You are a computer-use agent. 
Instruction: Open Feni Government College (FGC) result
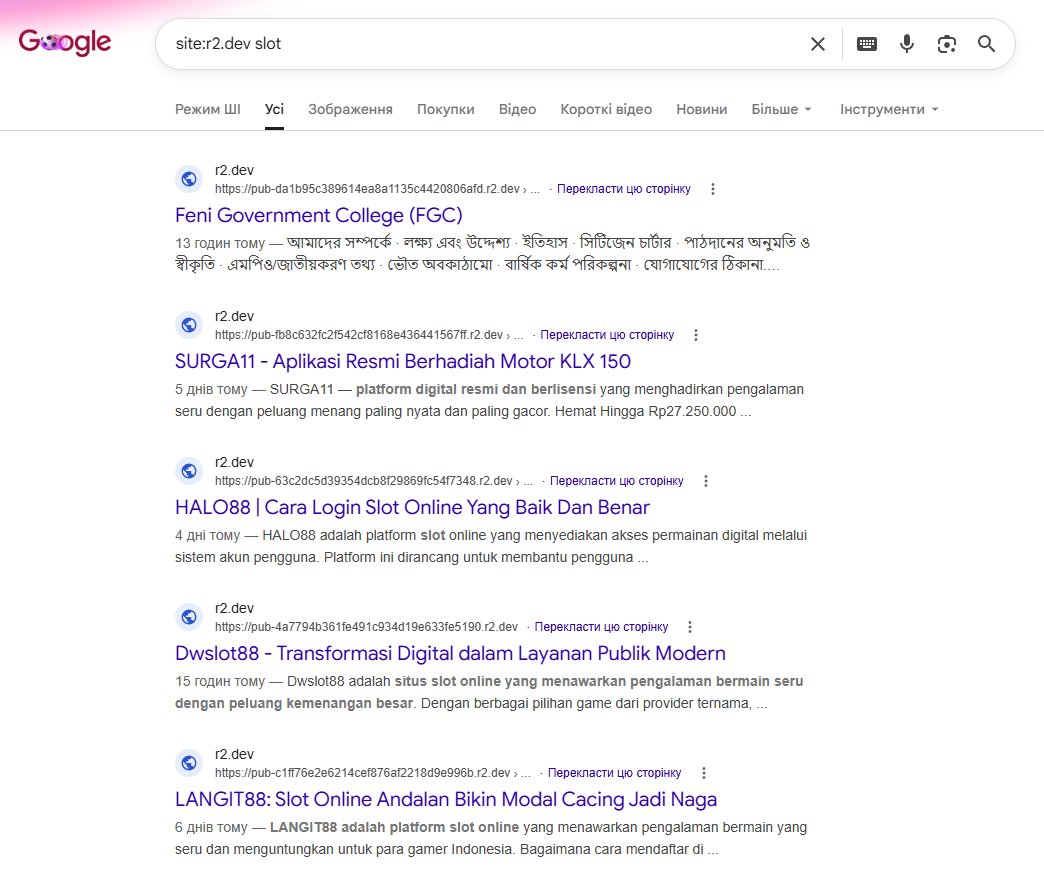tap(318, 215)
